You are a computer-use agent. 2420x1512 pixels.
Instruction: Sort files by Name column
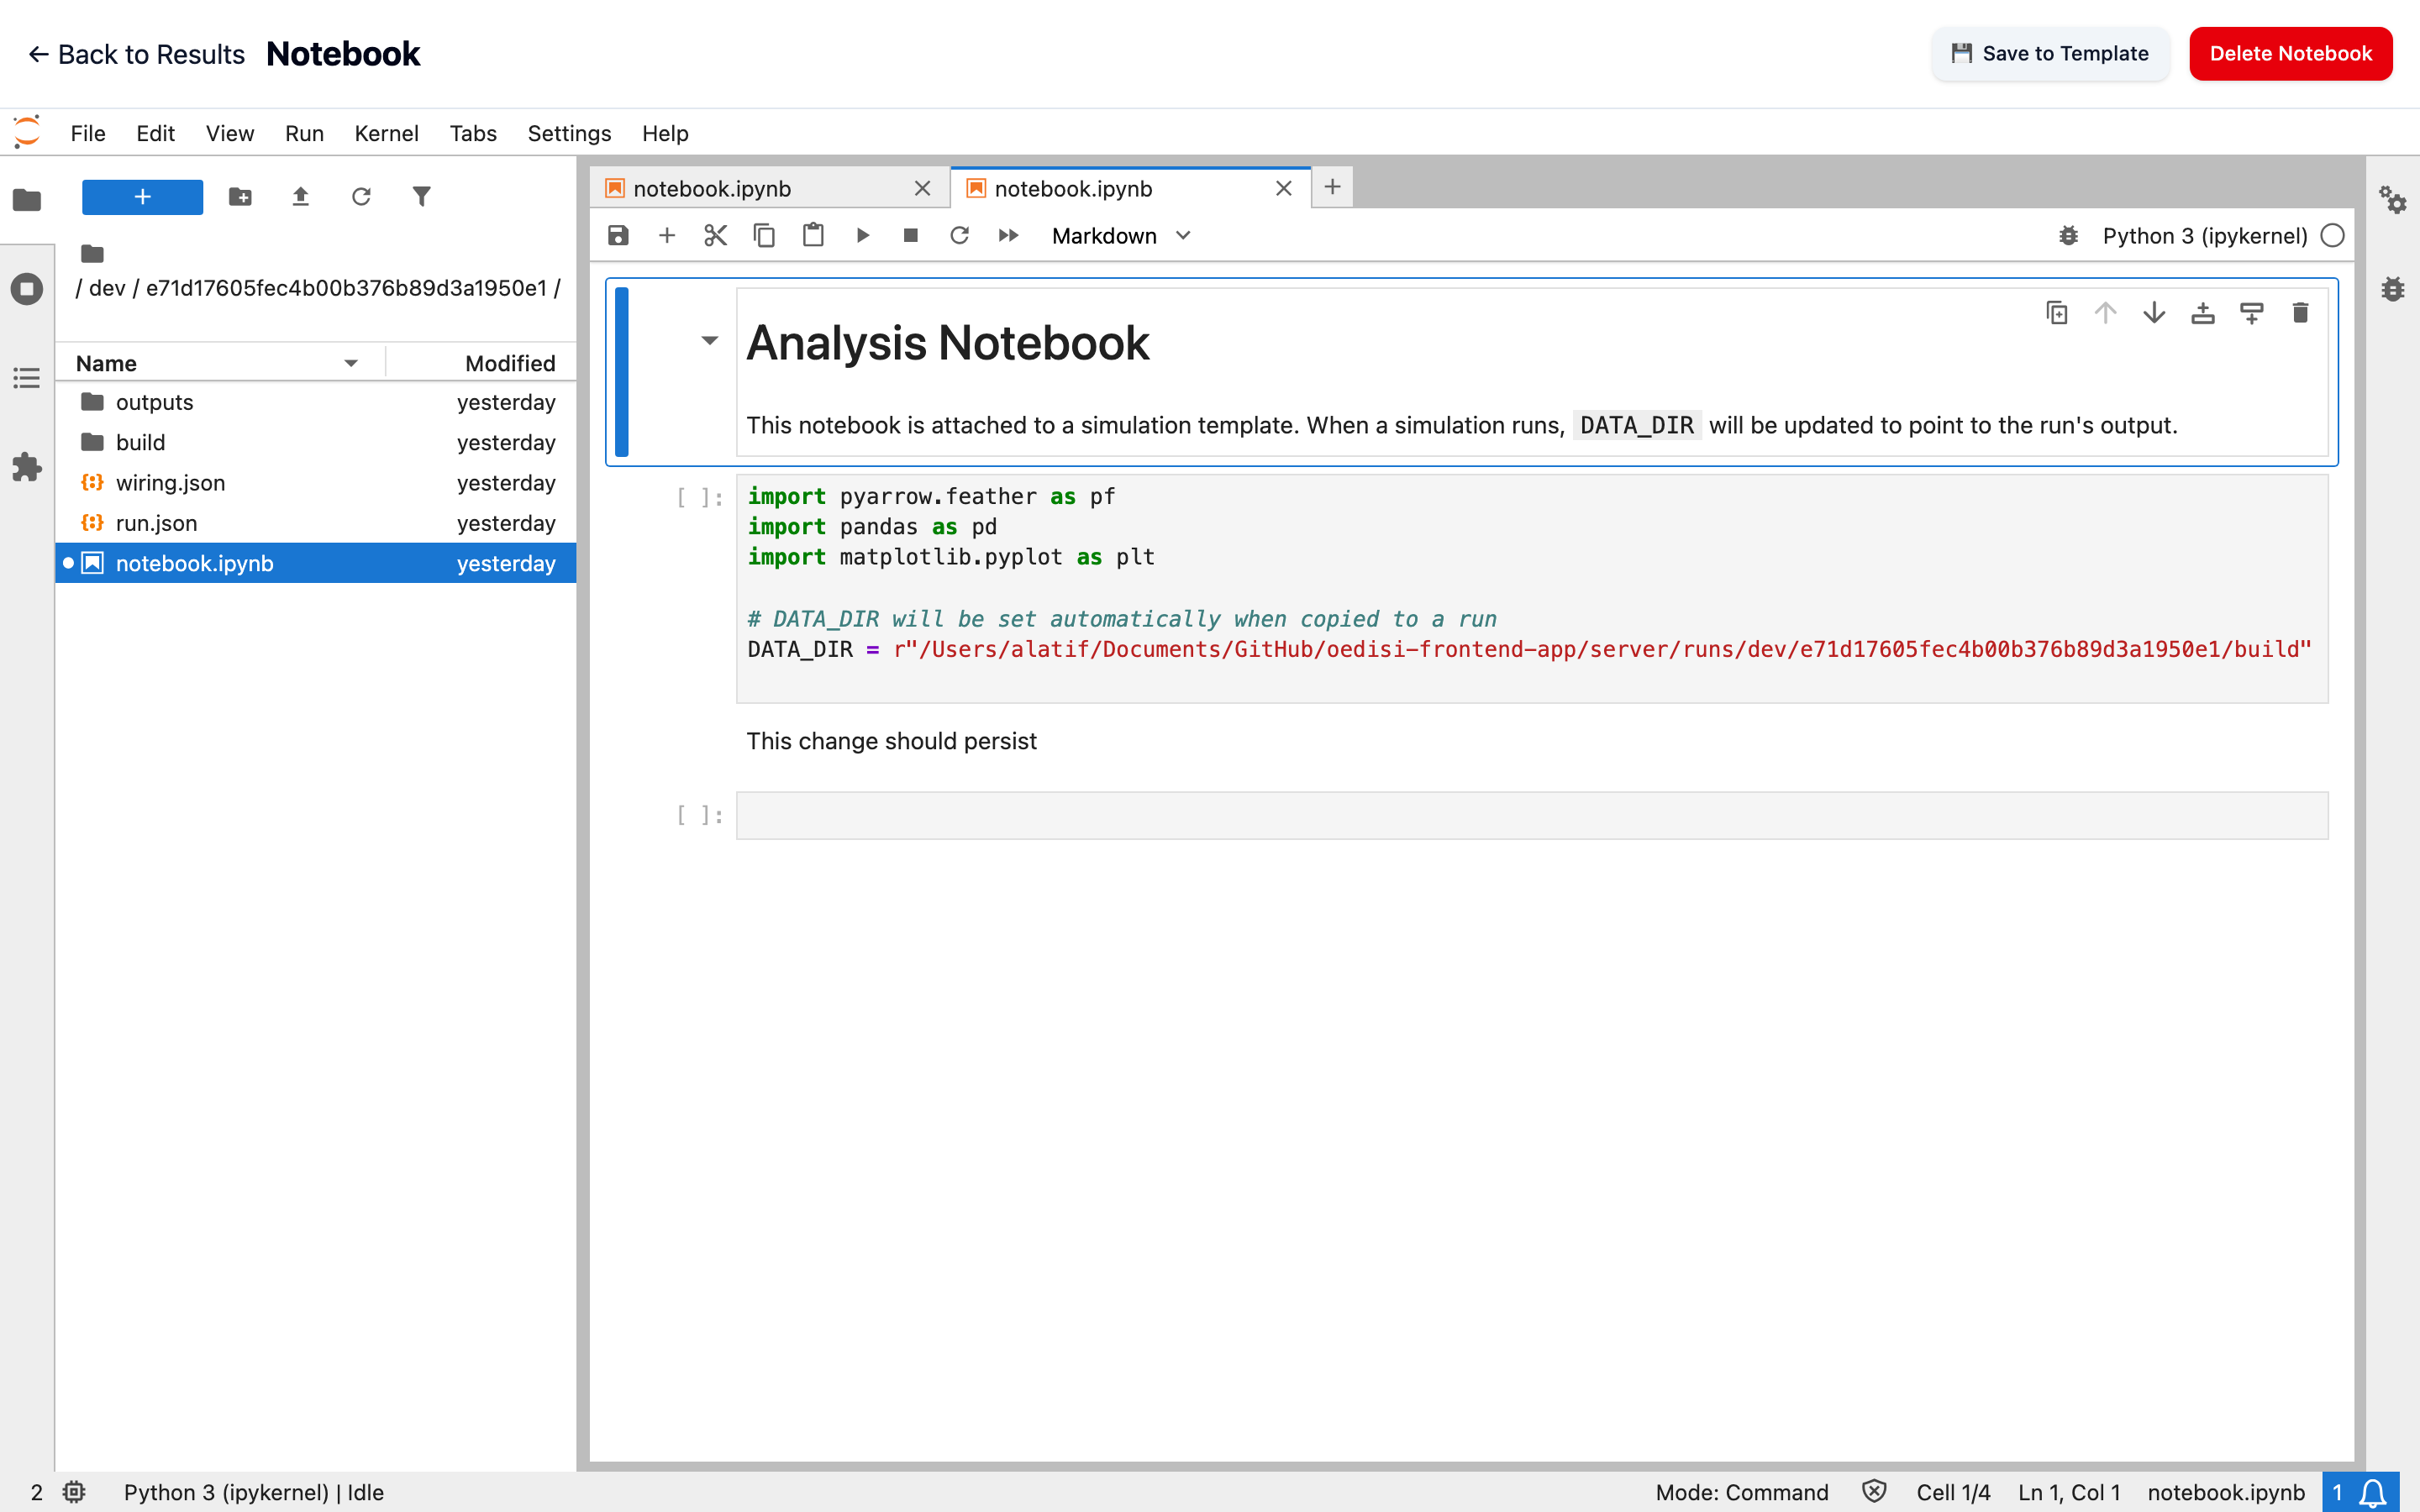[x=219, y=363]
